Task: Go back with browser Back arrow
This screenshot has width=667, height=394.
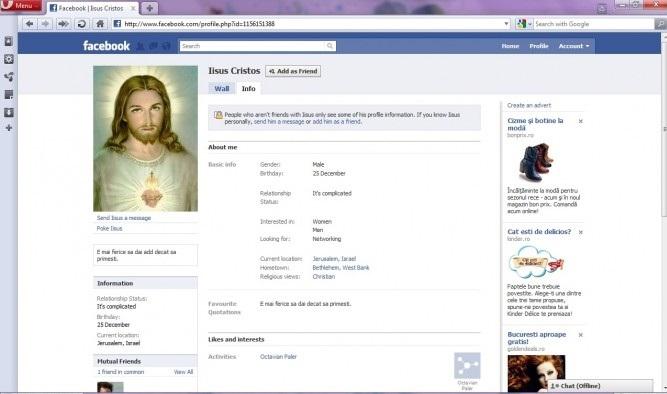Action: click(x=29, y=24)
